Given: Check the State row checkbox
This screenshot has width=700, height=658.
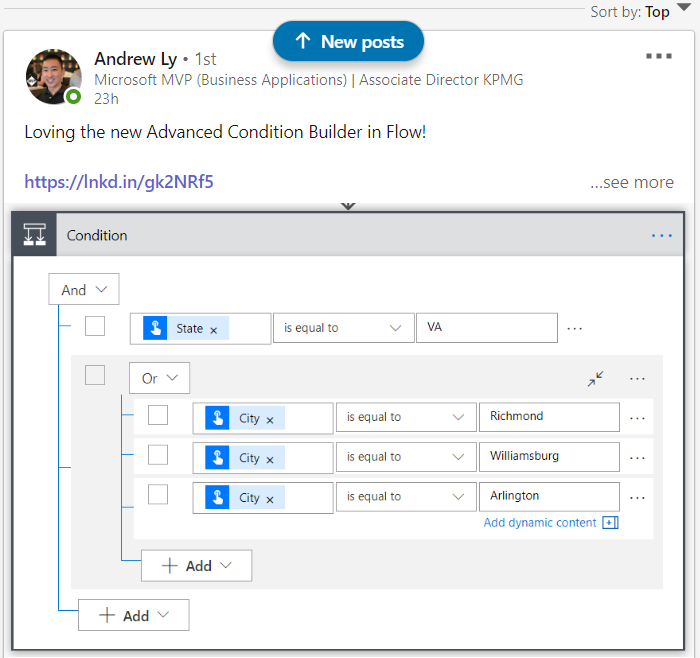Looking at the screenshot, I should [x=95, y=326].
